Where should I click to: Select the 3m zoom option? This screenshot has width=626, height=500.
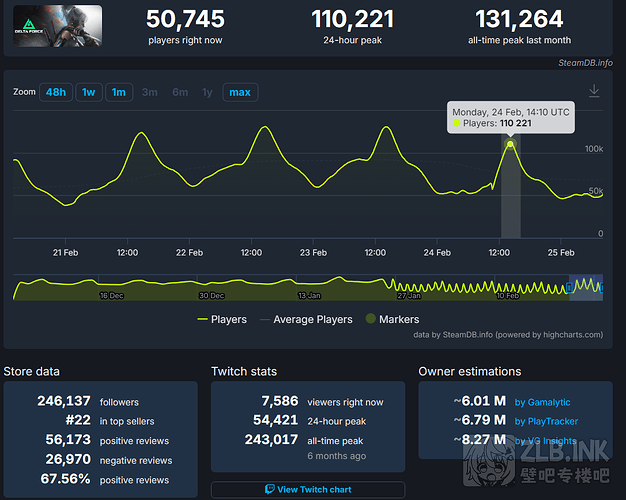(149, 92)
